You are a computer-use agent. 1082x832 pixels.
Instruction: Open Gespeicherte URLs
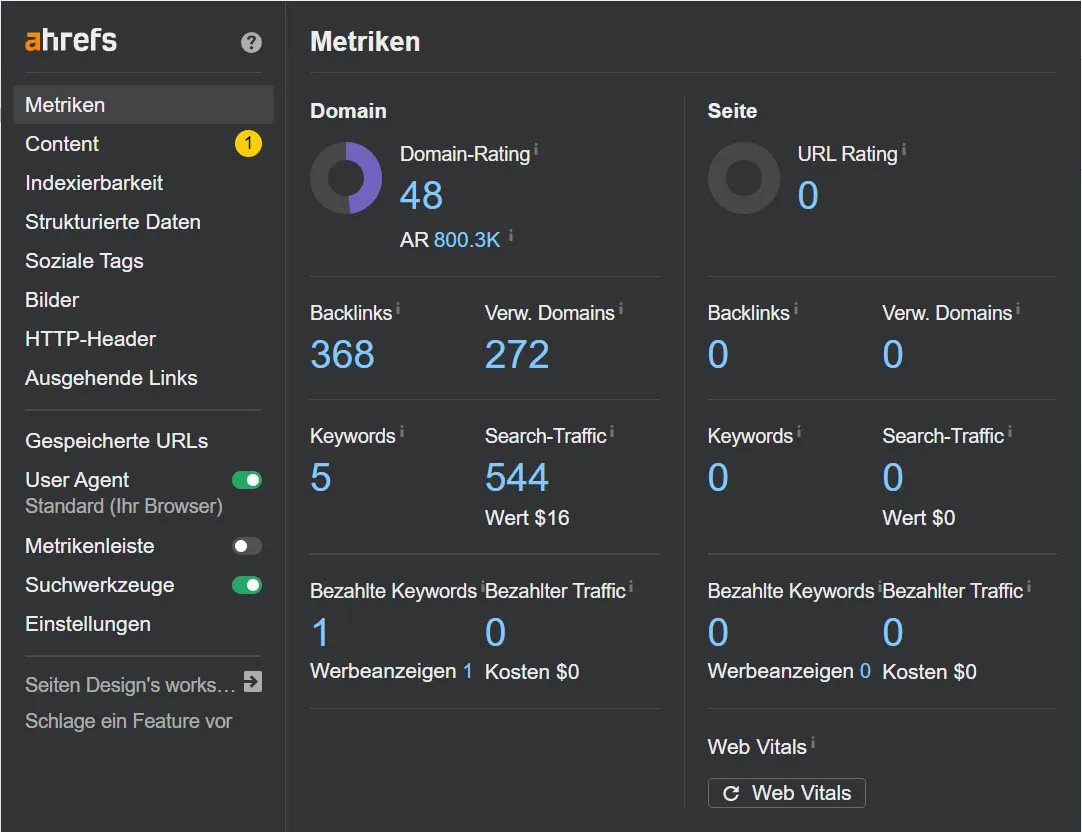(117, 441)
